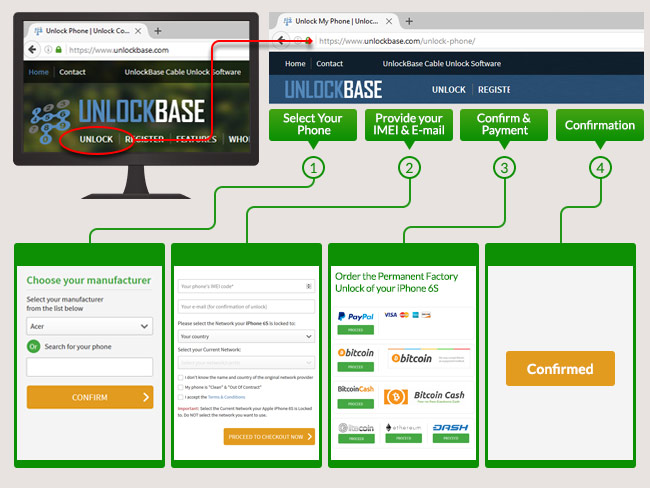Screen dimensions: 650x488
Task: Click the ethereum logo
Action: click(403, 427)
